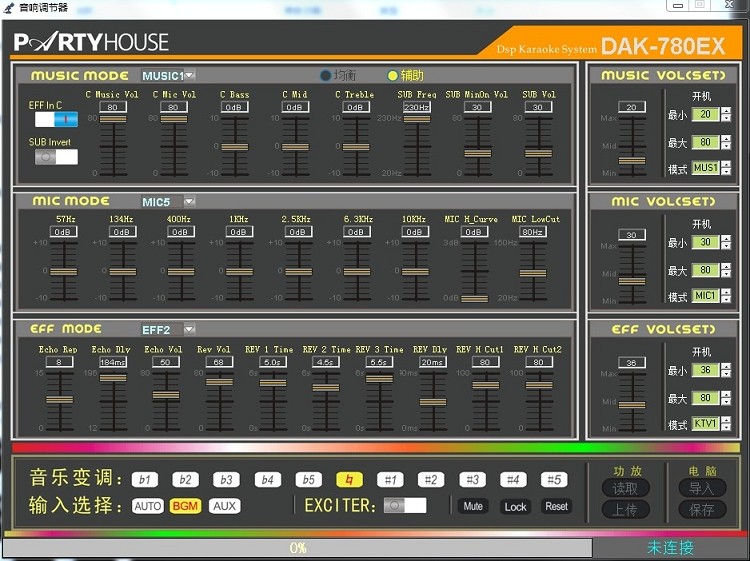Click the Echo Rep value field

[59, 362]
